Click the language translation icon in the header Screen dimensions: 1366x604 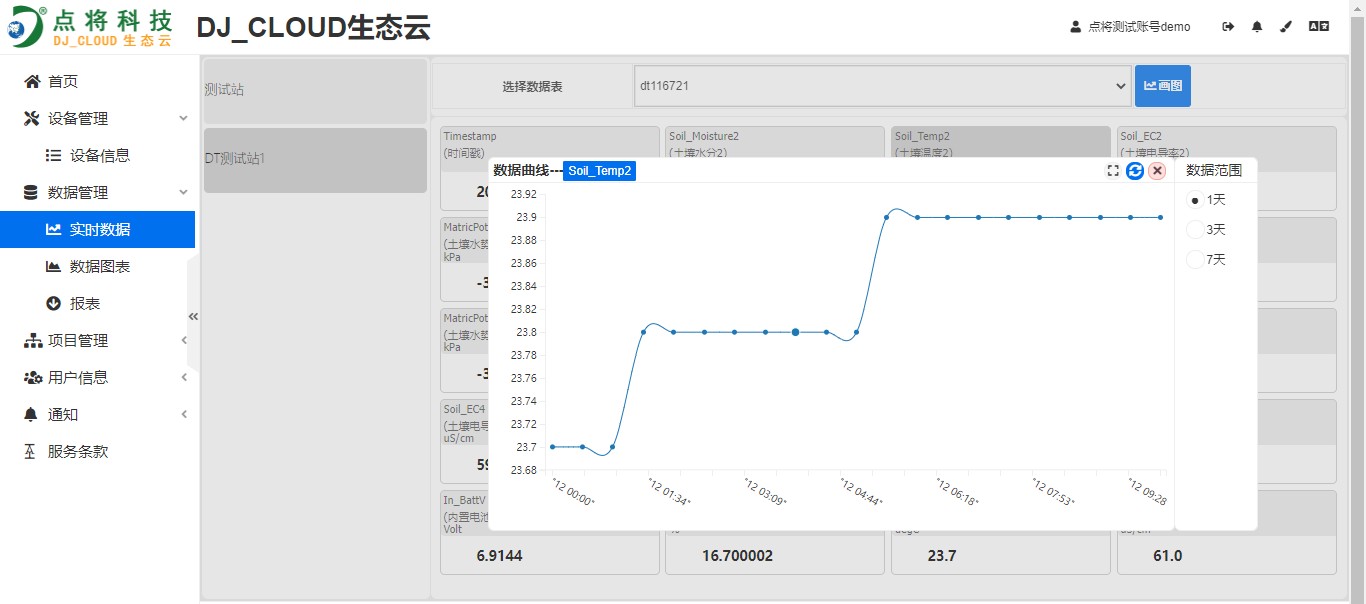click(x=1318, y=26)
